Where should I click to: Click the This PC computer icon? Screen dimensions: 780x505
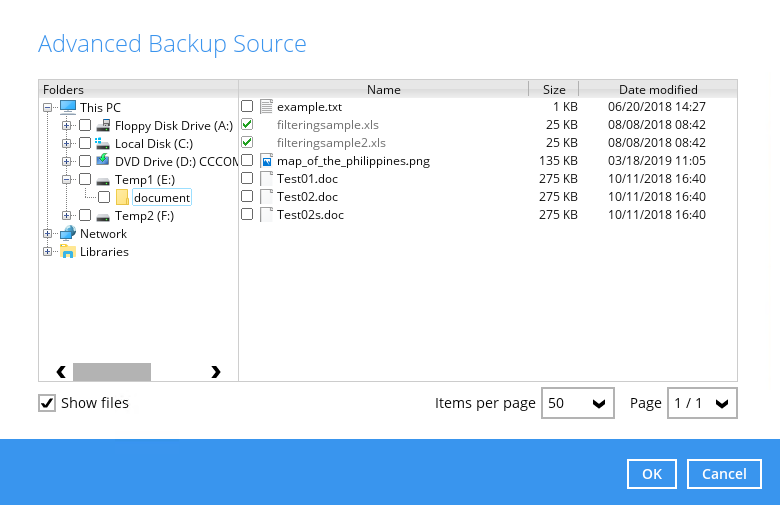coord(68,107)
